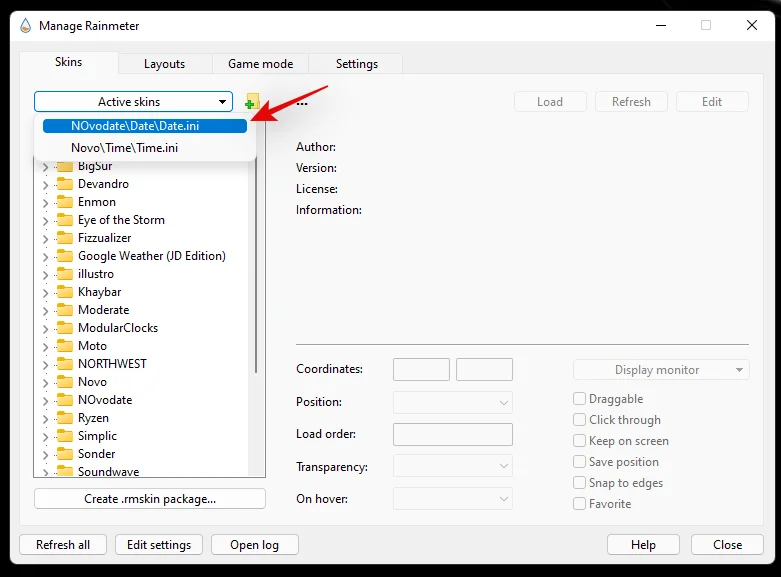The image size is (781, 577).
Task: Click the illustro folder icon
Action: (x=65, y=274)
